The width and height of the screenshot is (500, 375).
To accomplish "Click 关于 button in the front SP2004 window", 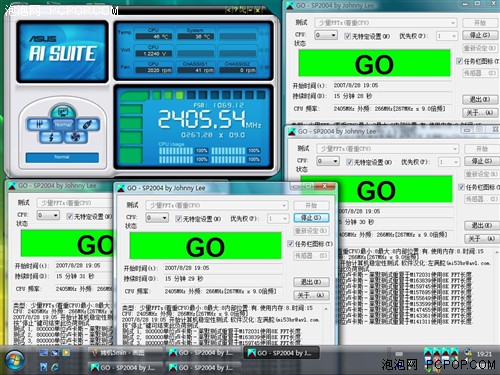I will [x=311, y=295].
